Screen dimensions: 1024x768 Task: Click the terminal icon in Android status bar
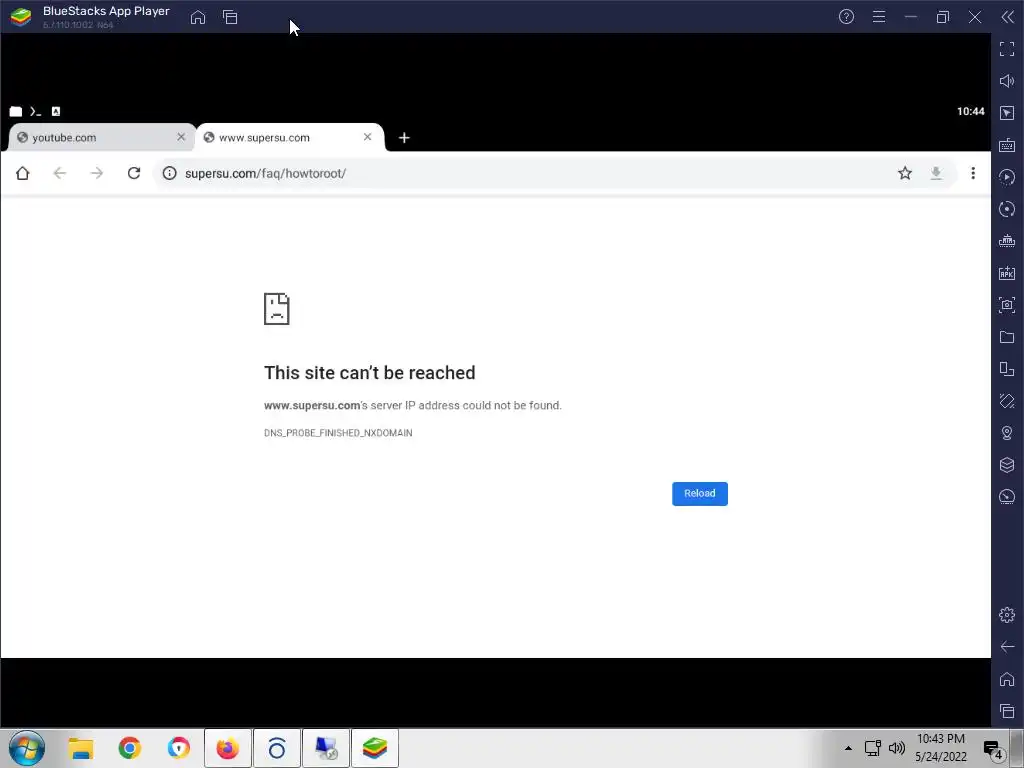(35, 112)
